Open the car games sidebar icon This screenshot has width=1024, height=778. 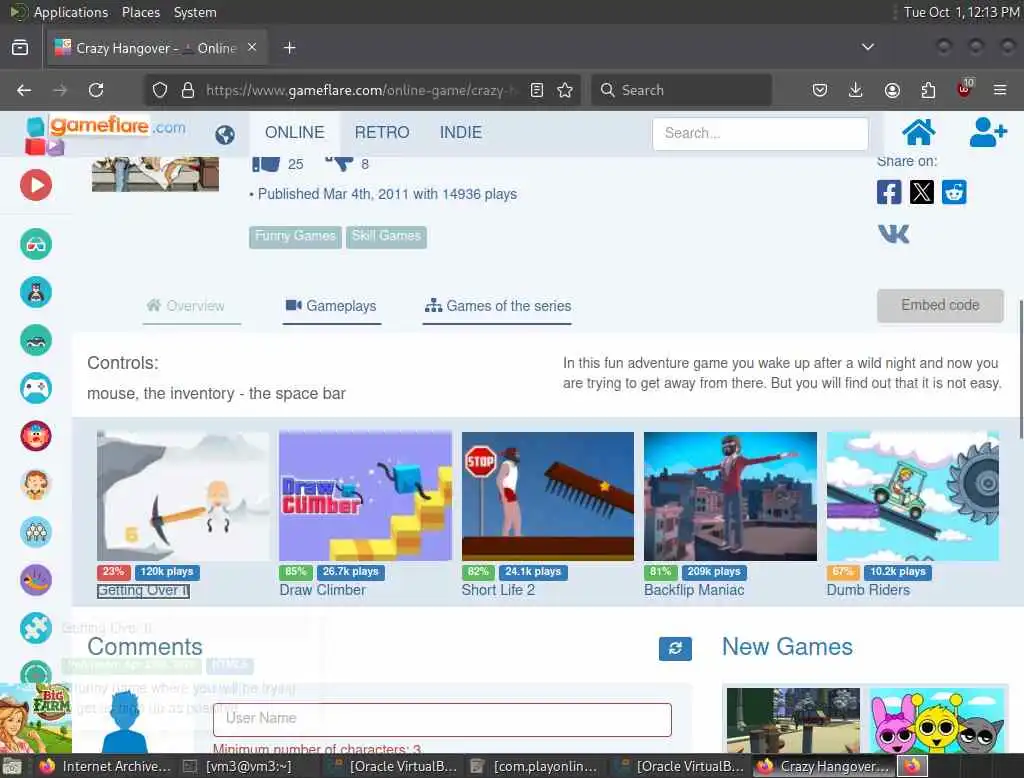click(36, 340)
